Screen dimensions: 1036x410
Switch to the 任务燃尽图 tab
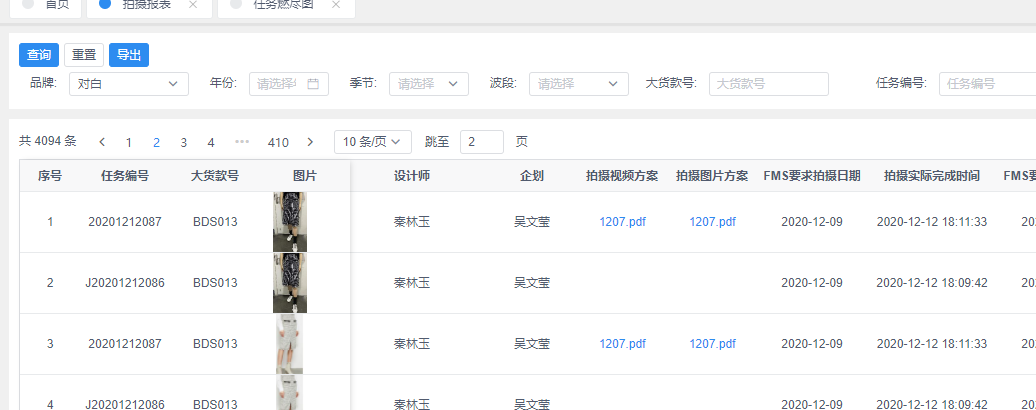pyautogui.click(x=276, y=5)
